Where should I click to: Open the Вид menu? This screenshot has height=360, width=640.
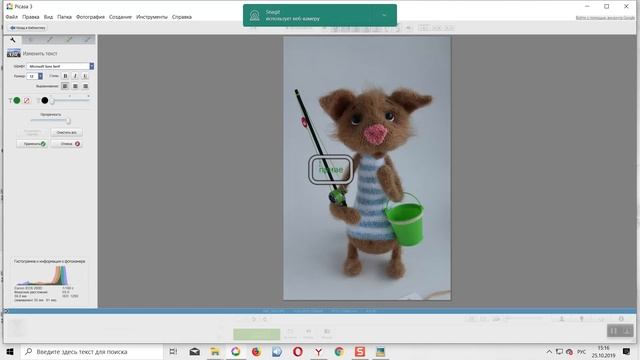tap(48, 17)
